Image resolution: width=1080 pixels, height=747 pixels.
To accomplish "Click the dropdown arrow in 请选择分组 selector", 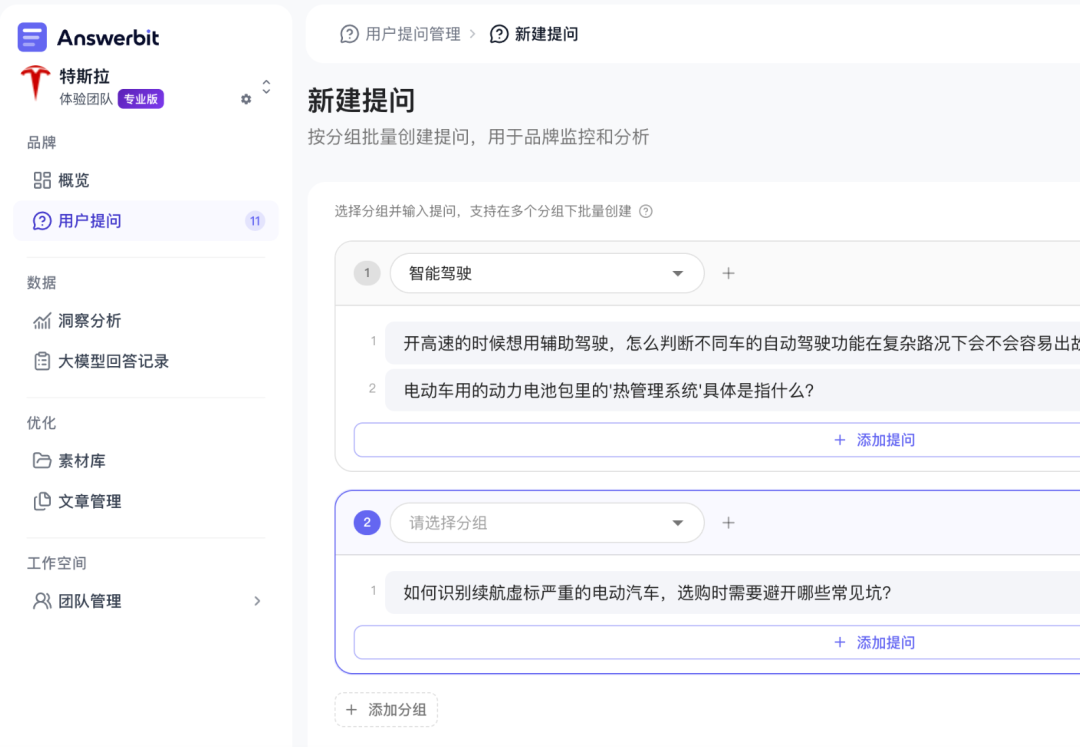I will click(x=678, y=523).
